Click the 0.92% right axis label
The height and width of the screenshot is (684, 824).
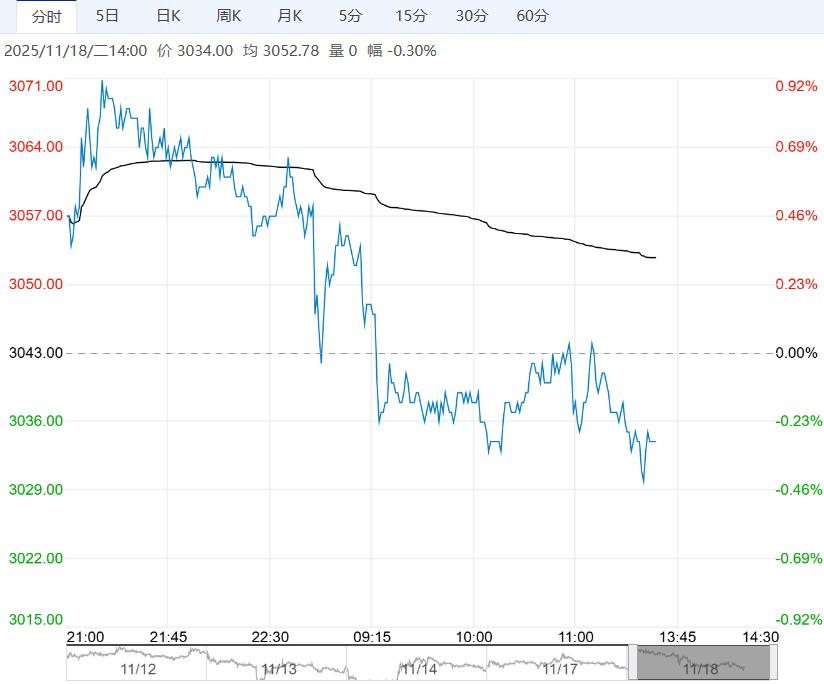point(796,87)
